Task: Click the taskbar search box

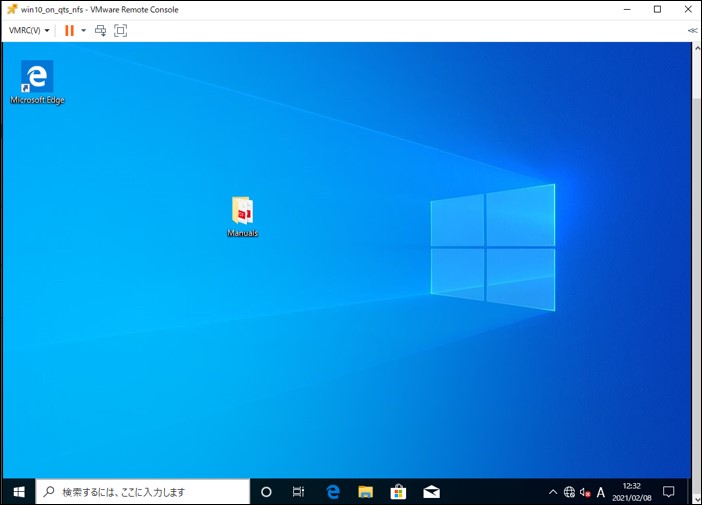Action: (142, 492)
